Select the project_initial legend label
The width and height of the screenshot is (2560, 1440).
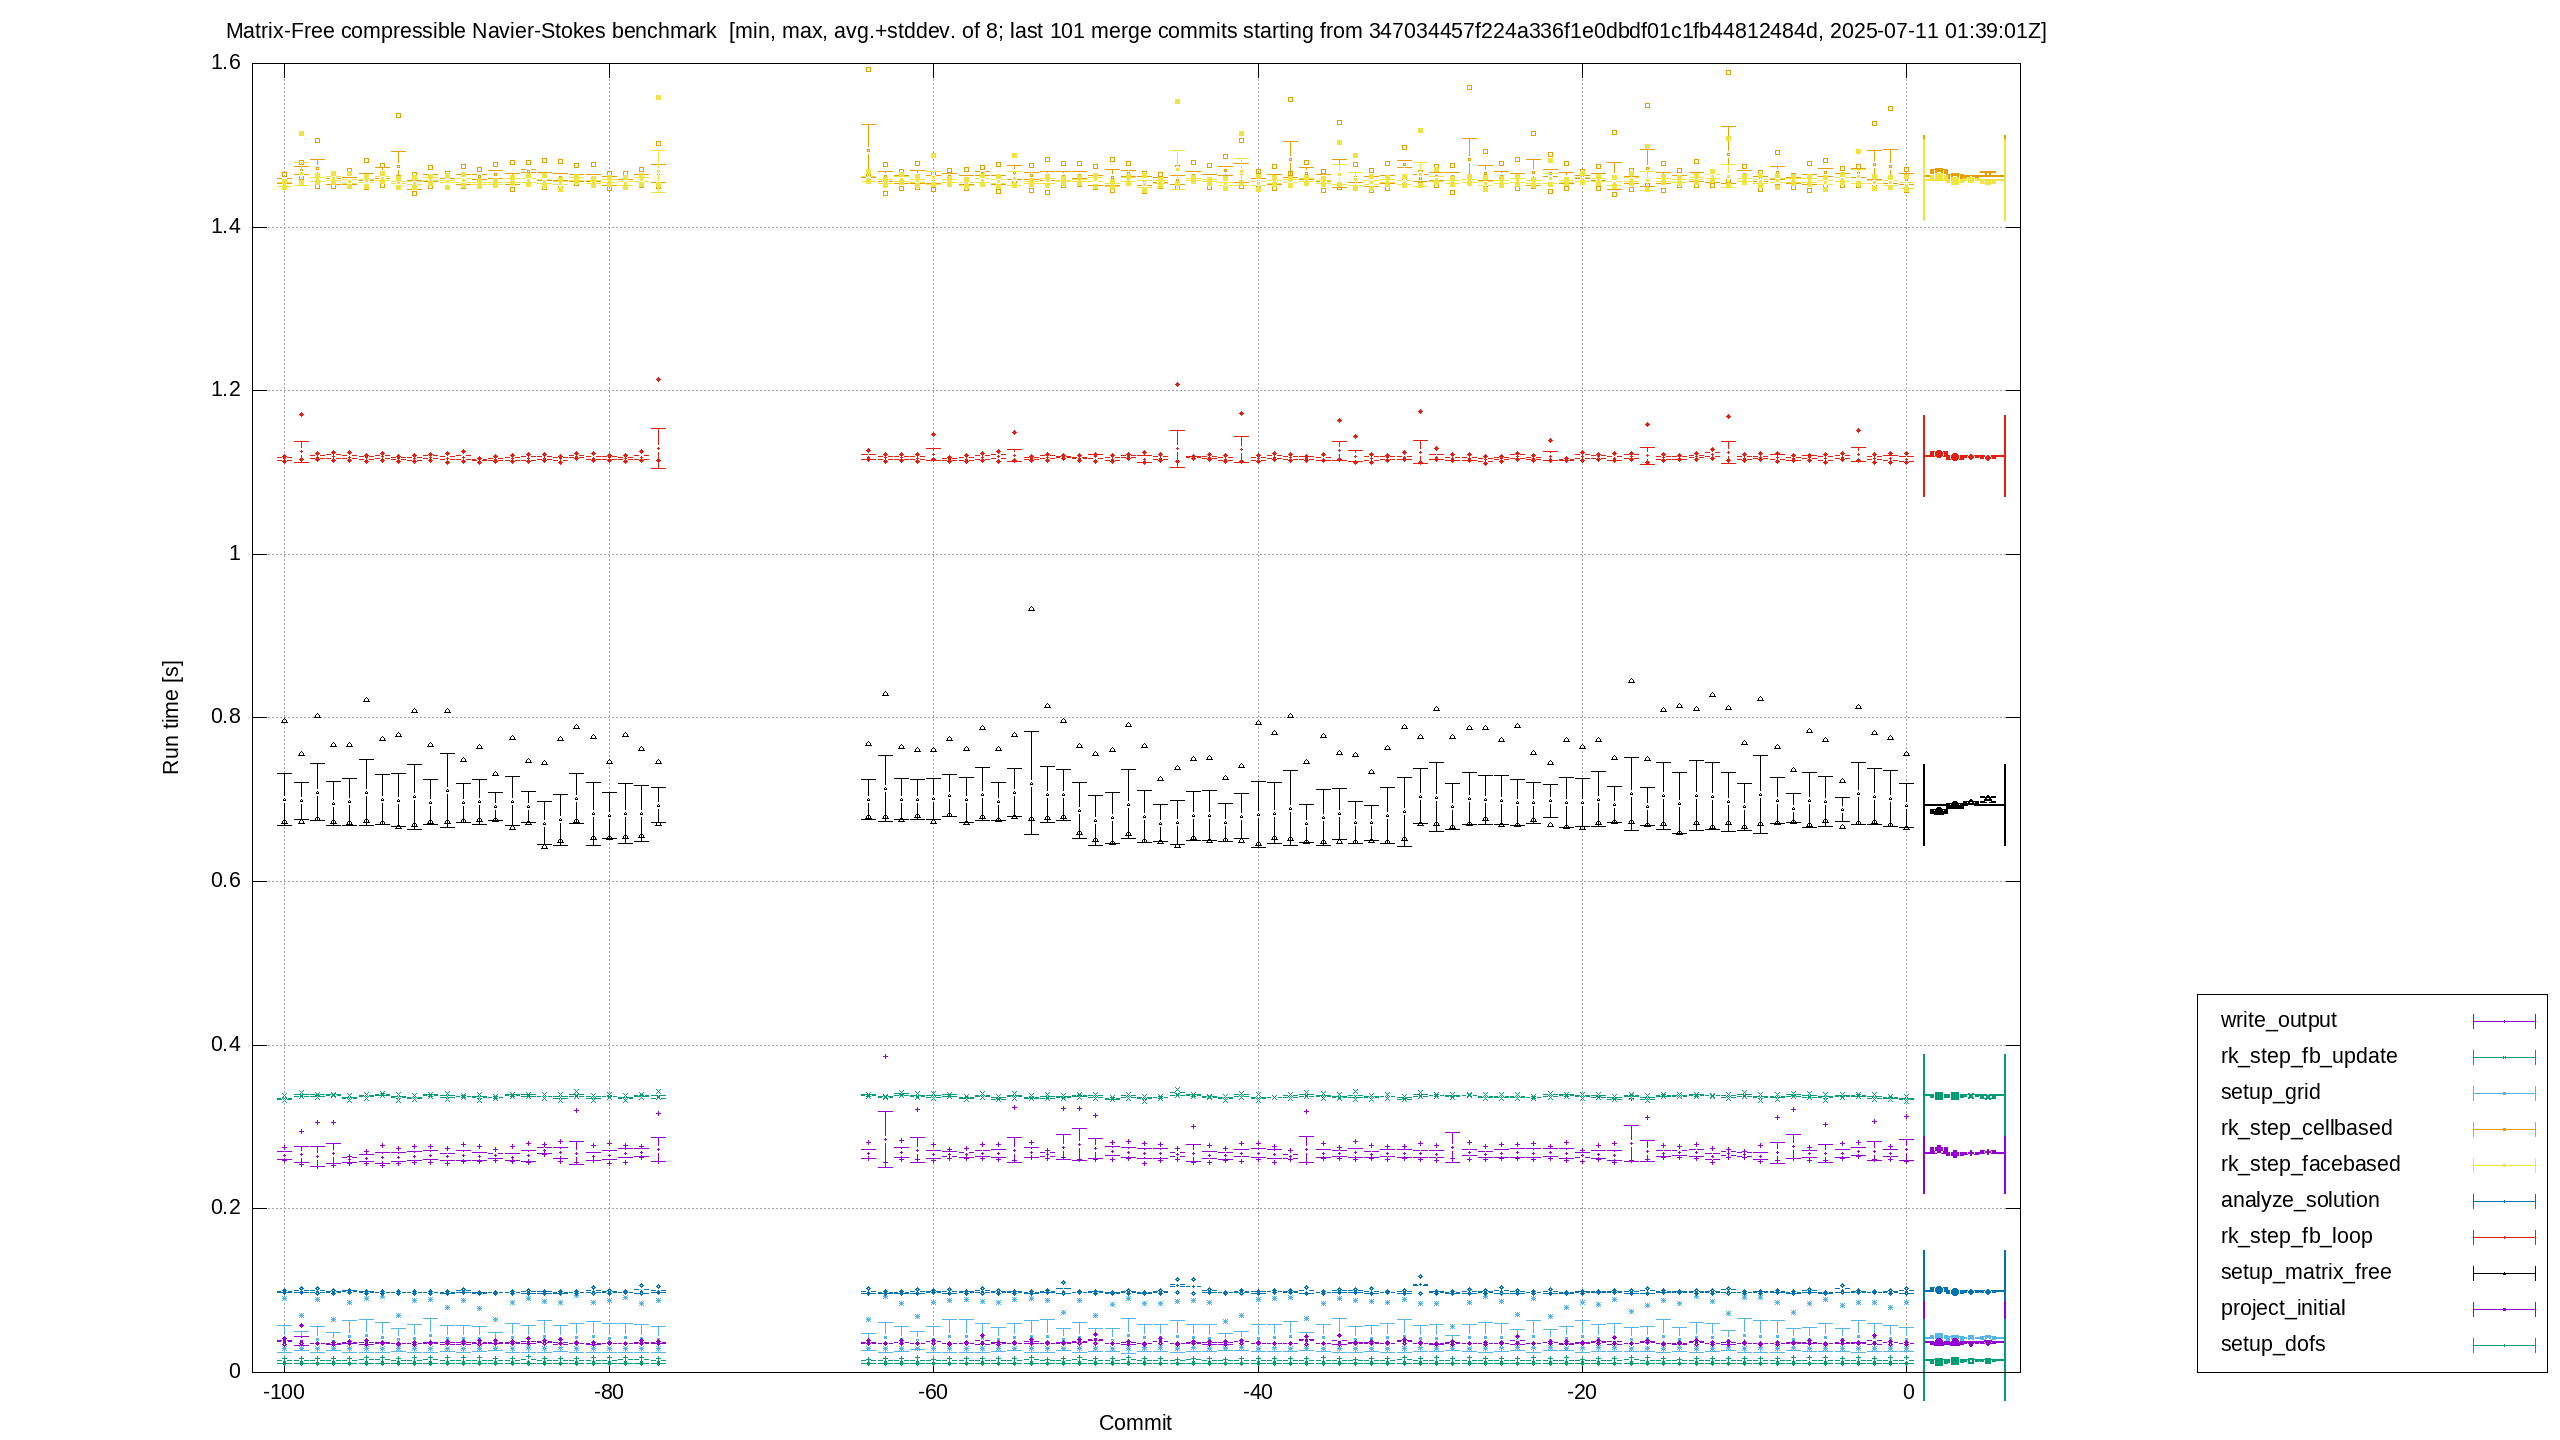click(2283, 1308)
